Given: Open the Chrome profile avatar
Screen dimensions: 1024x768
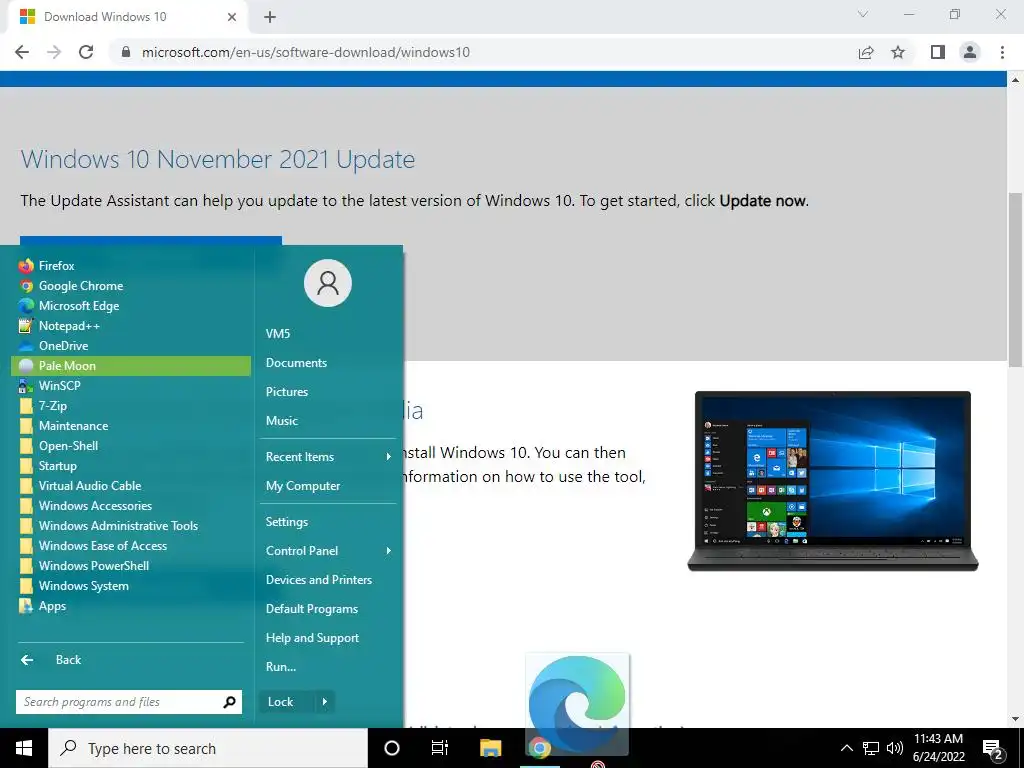Looking at the screenshot, I should pyautogui.click(x=970, y=52).
